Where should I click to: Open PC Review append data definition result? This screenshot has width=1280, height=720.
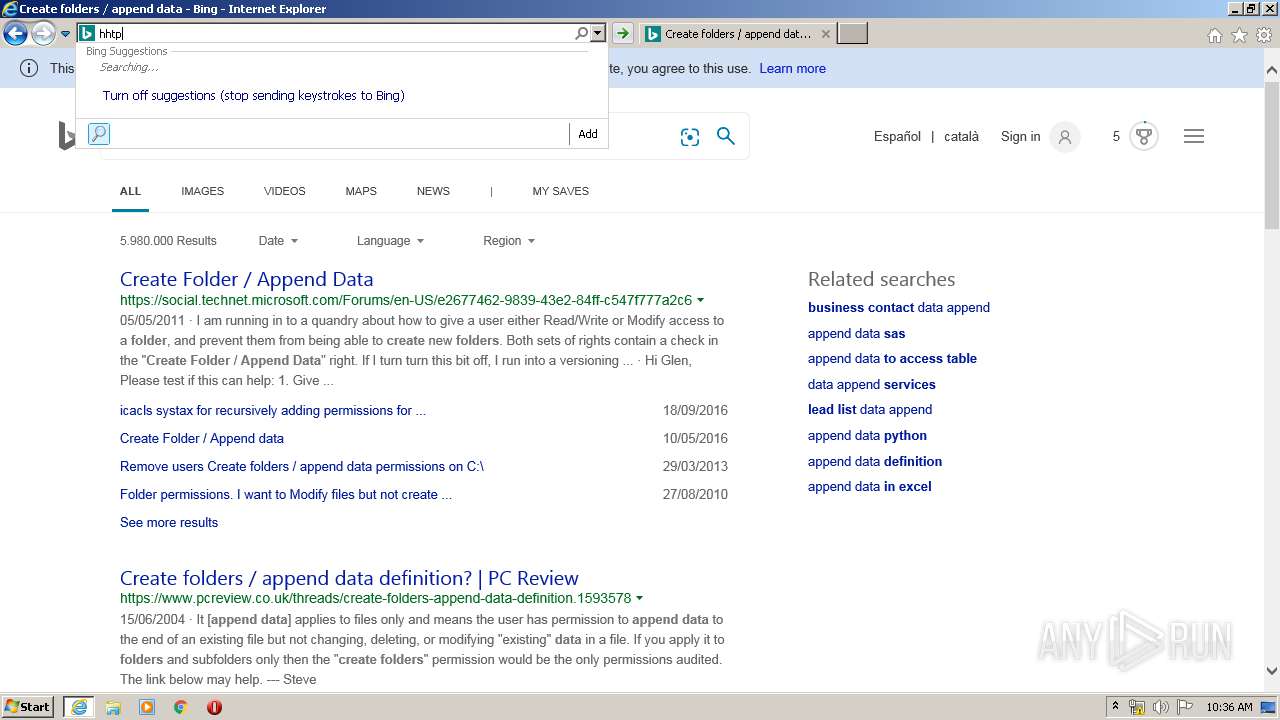coord(349,578)
